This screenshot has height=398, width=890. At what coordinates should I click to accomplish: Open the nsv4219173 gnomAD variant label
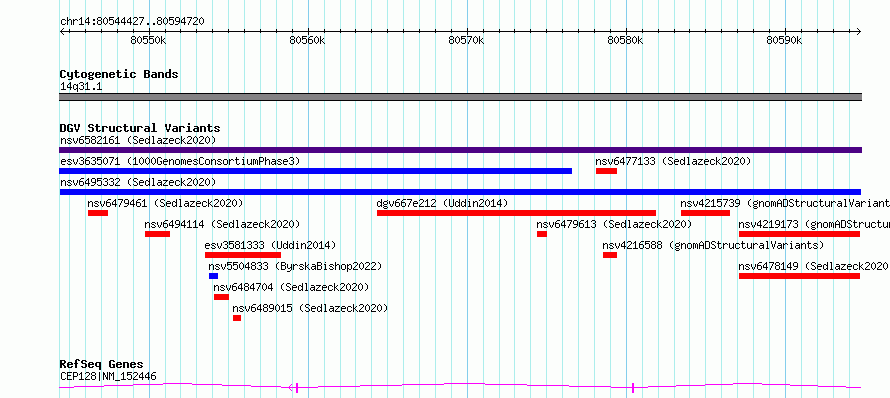tap(814, 224)
